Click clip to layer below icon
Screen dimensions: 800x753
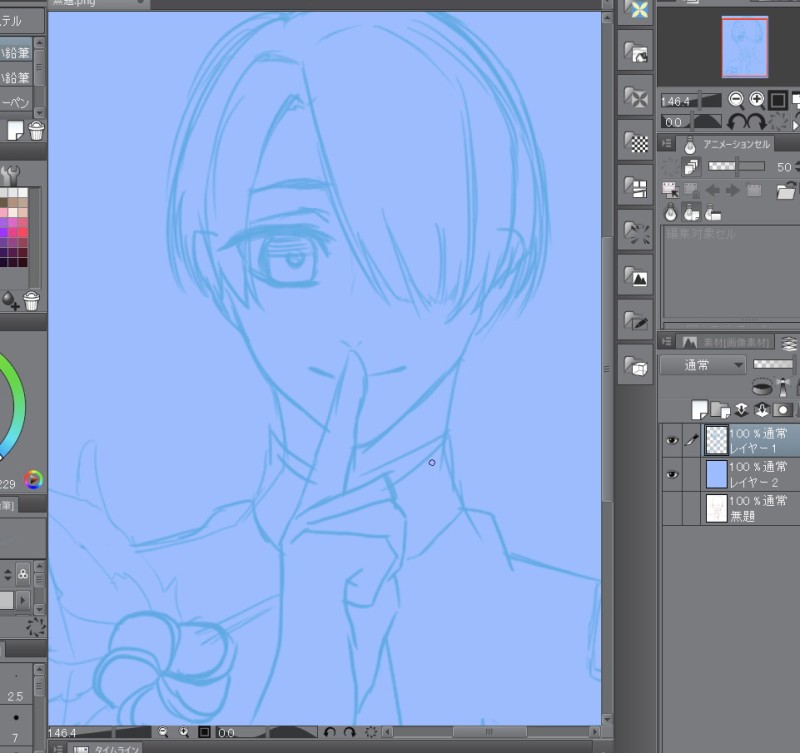762,387
